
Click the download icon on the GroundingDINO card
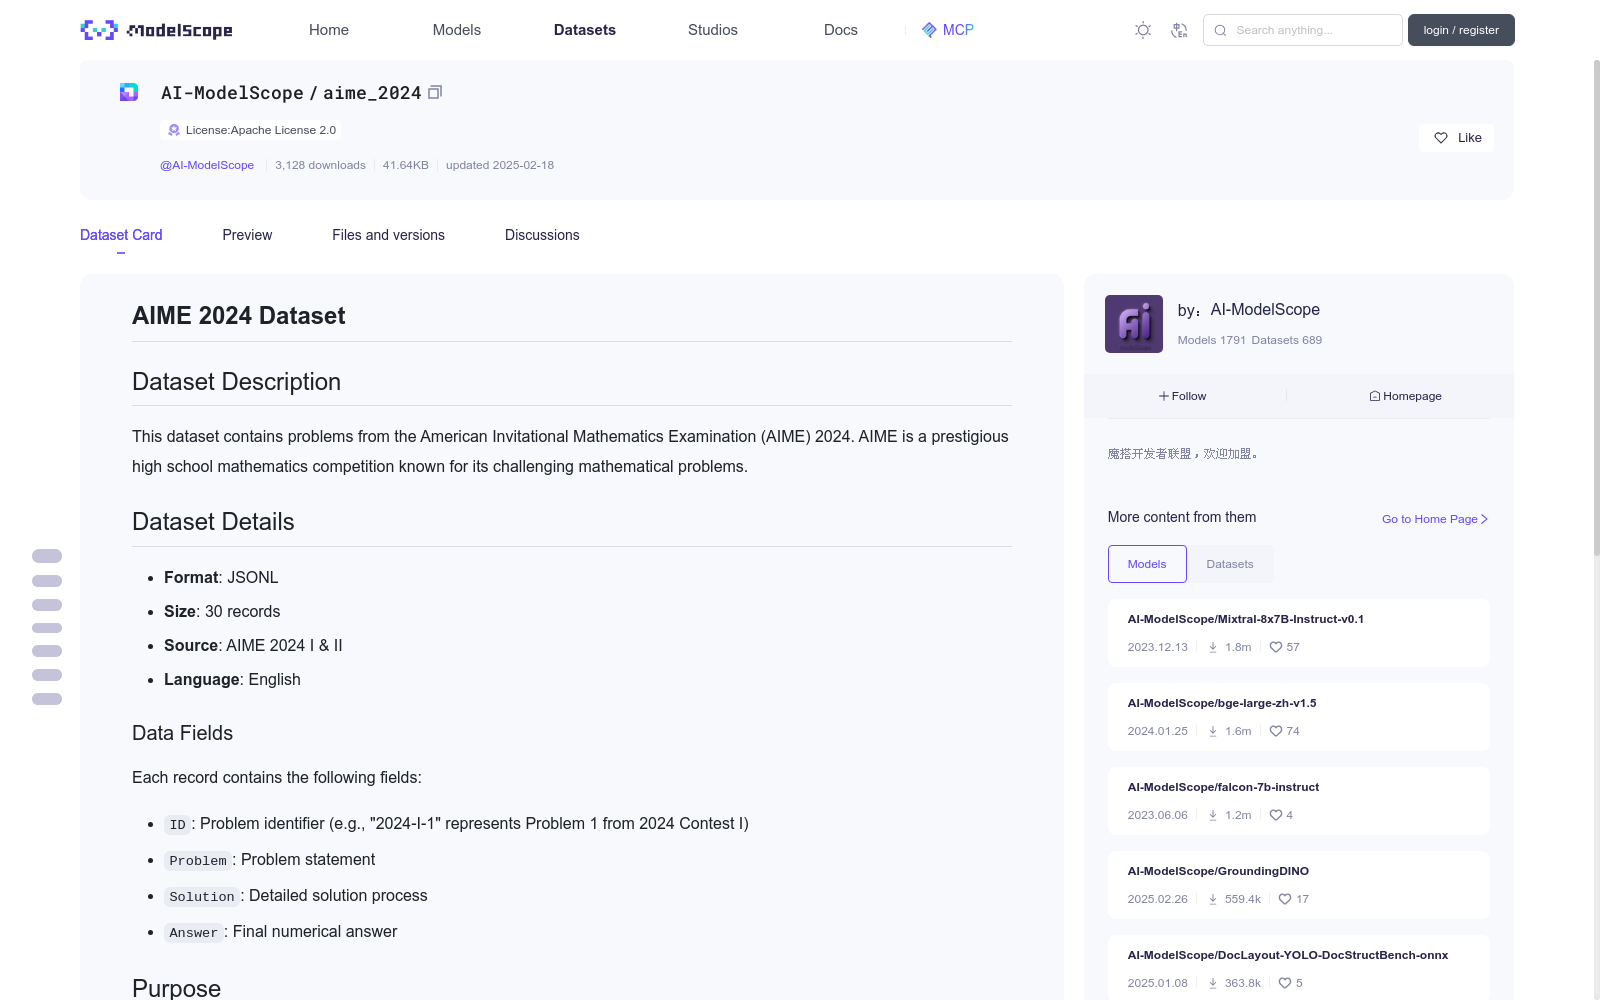(x=1213, y=899)
